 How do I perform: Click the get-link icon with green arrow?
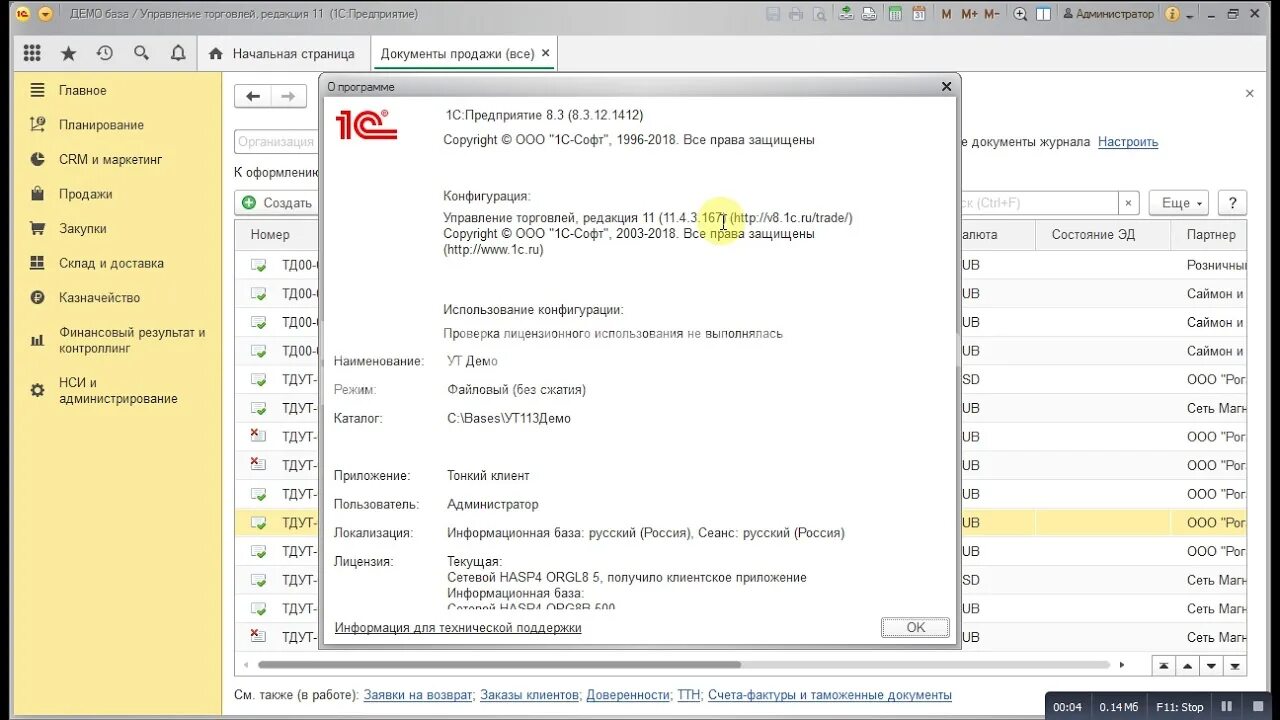846,14
